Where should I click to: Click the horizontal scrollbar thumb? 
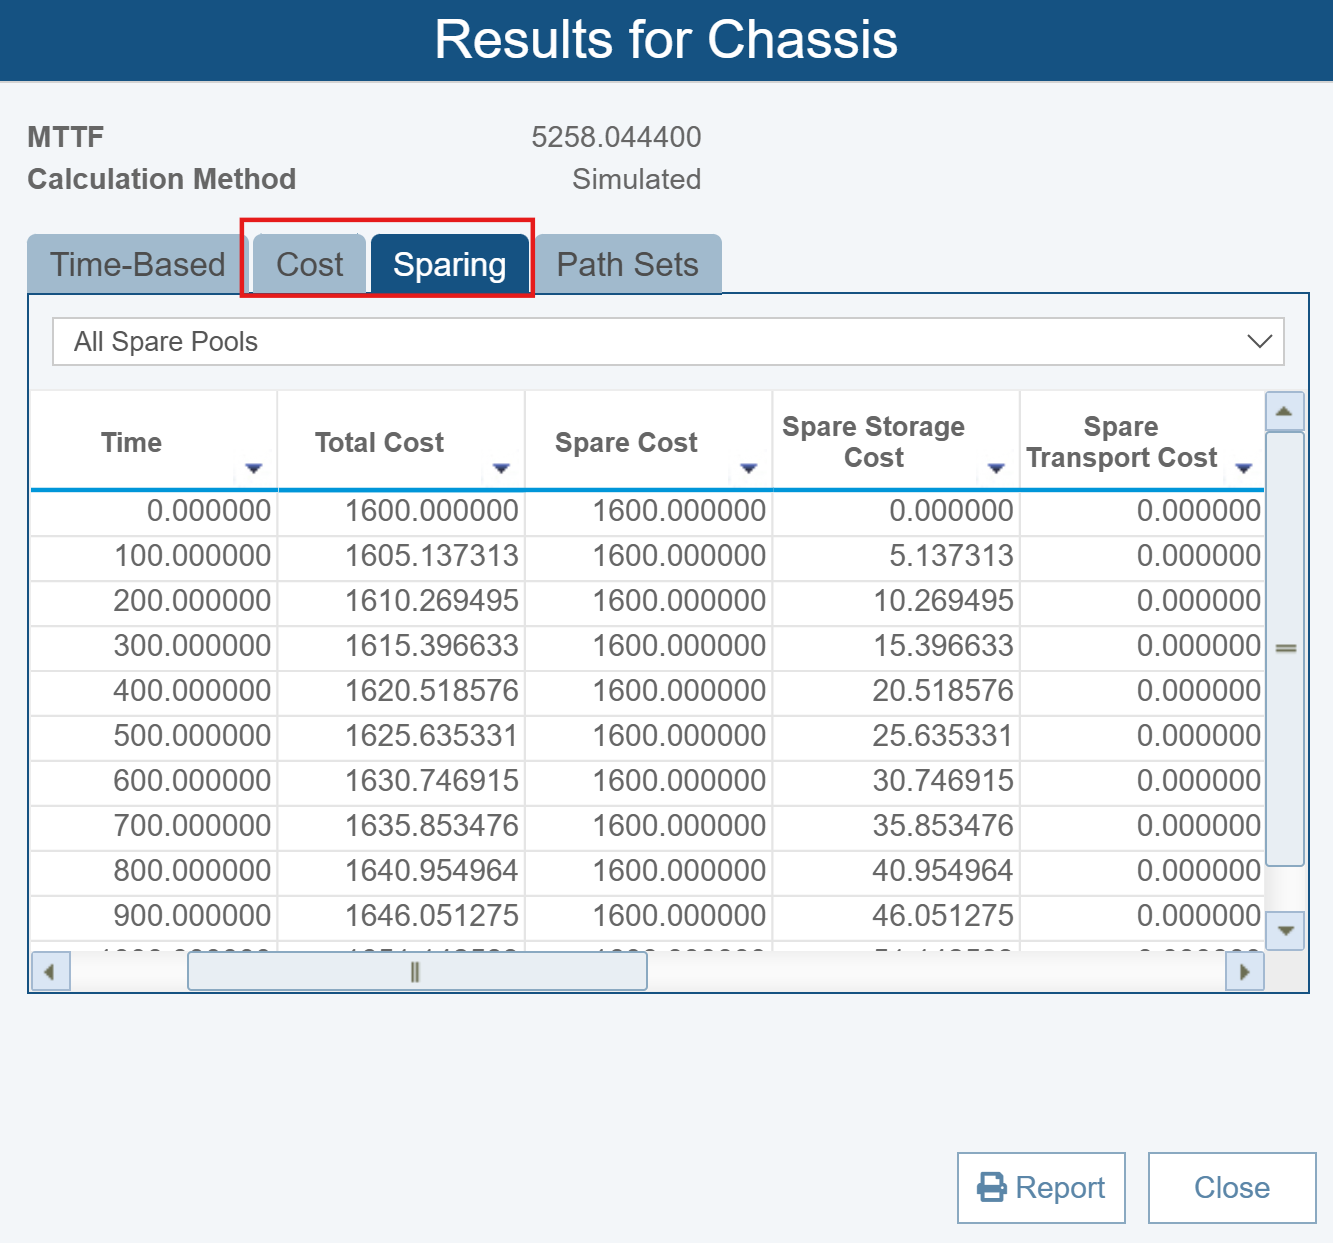pos(417,971)
